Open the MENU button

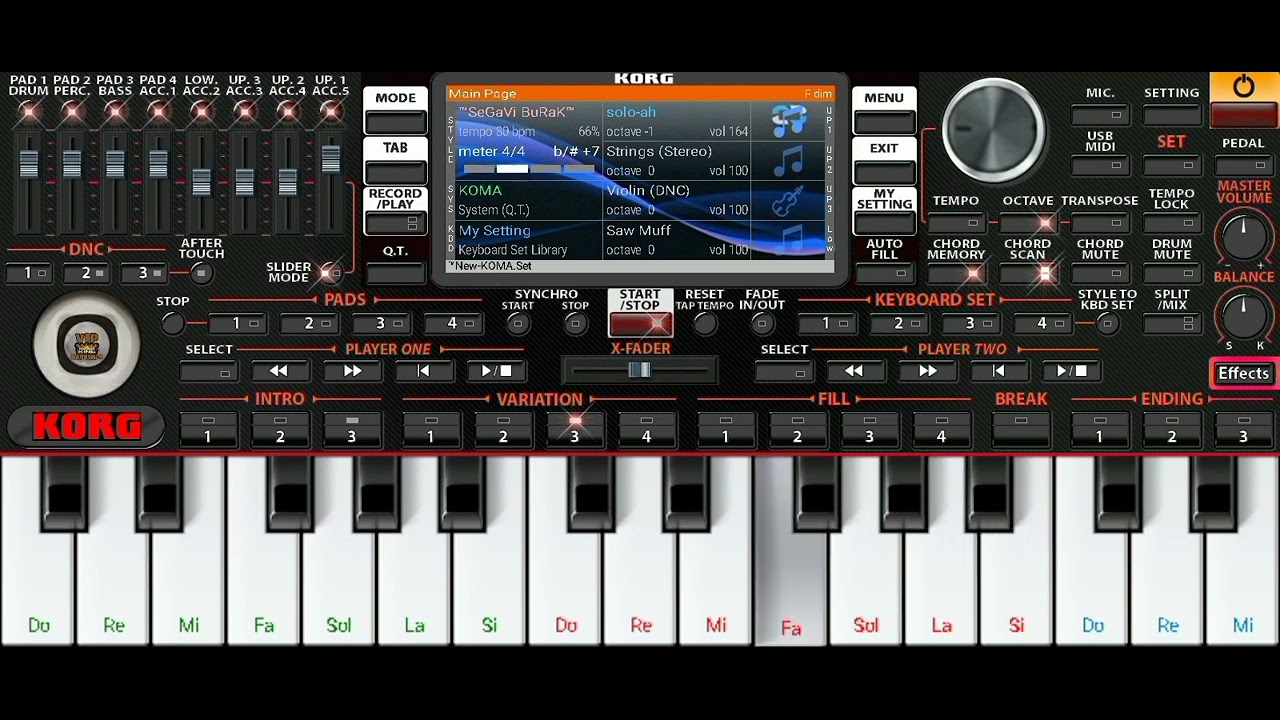coord(884,122)
